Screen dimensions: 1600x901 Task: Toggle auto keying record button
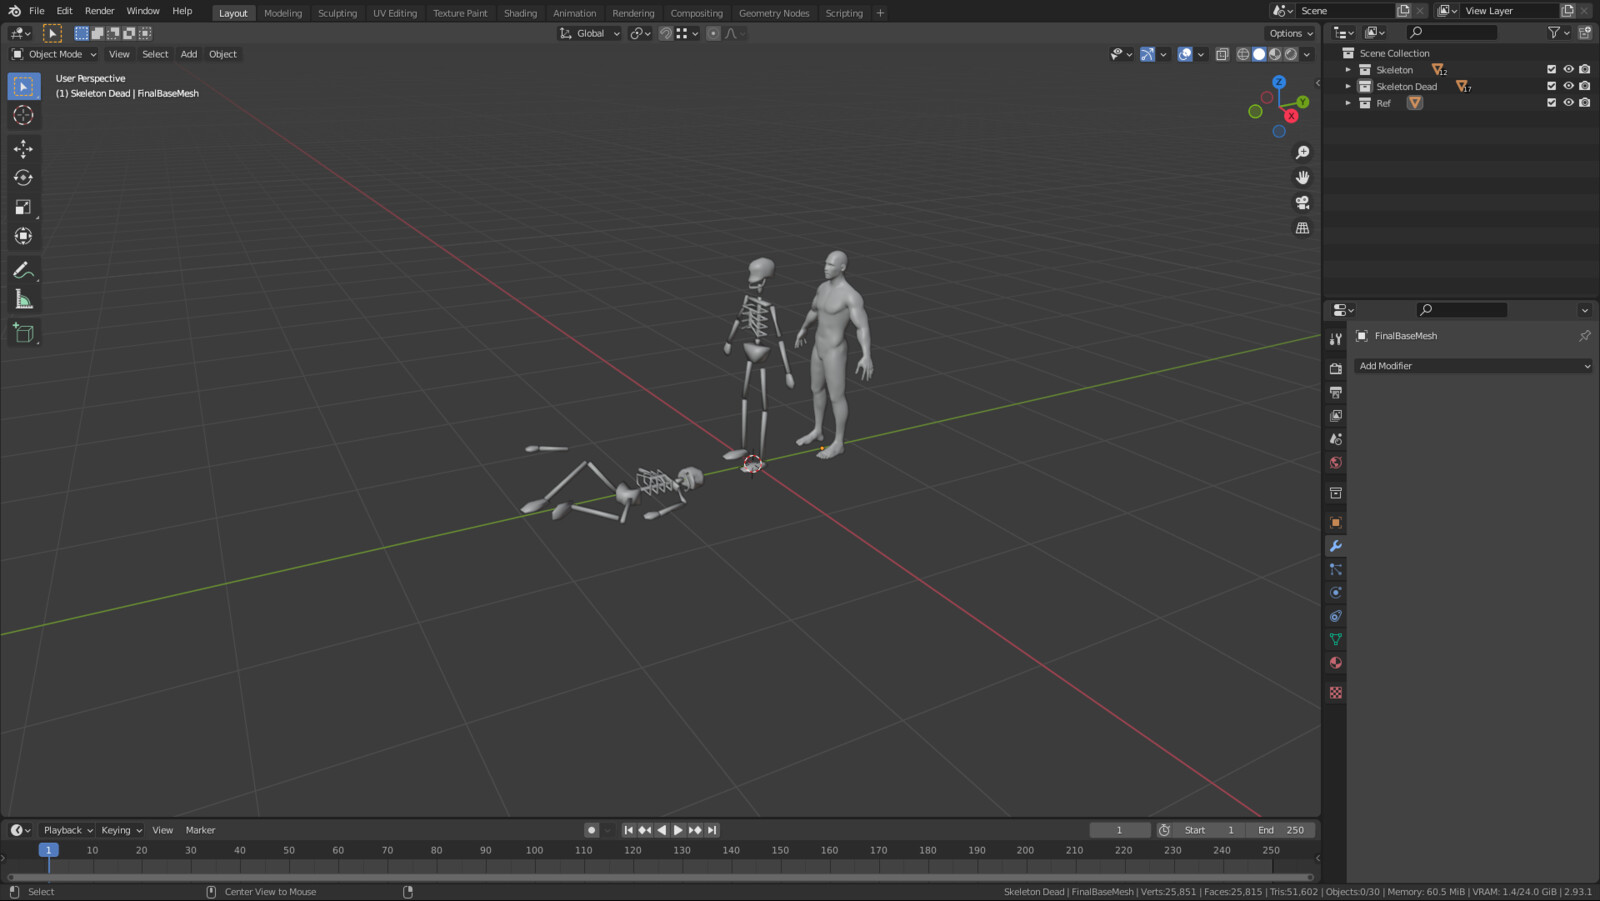tap(591, 830)
